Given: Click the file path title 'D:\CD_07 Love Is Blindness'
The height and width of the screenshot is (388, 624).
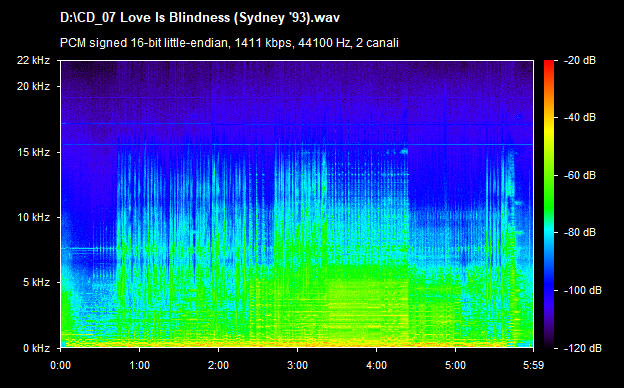Looking at the screenshot, I should pos(200,18).
